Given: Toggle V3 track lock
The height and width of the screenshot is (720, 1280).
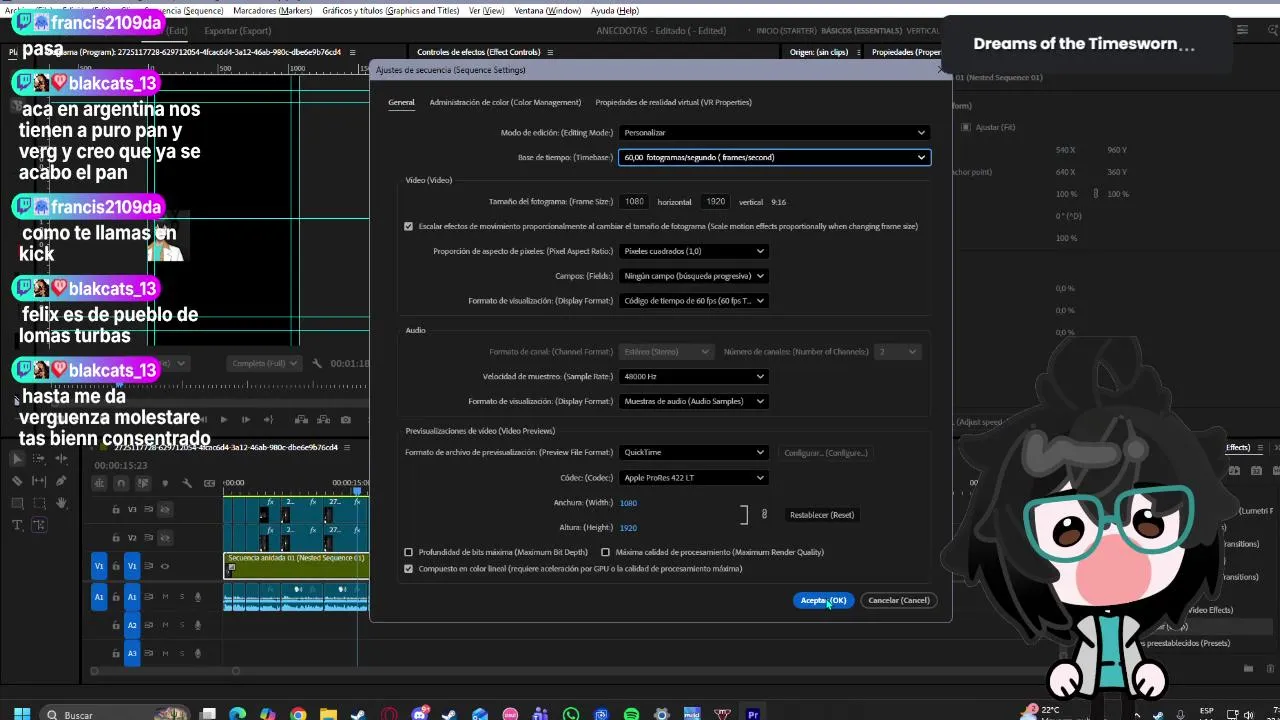Looking at the screenshot, I should [x=115, y=510].
